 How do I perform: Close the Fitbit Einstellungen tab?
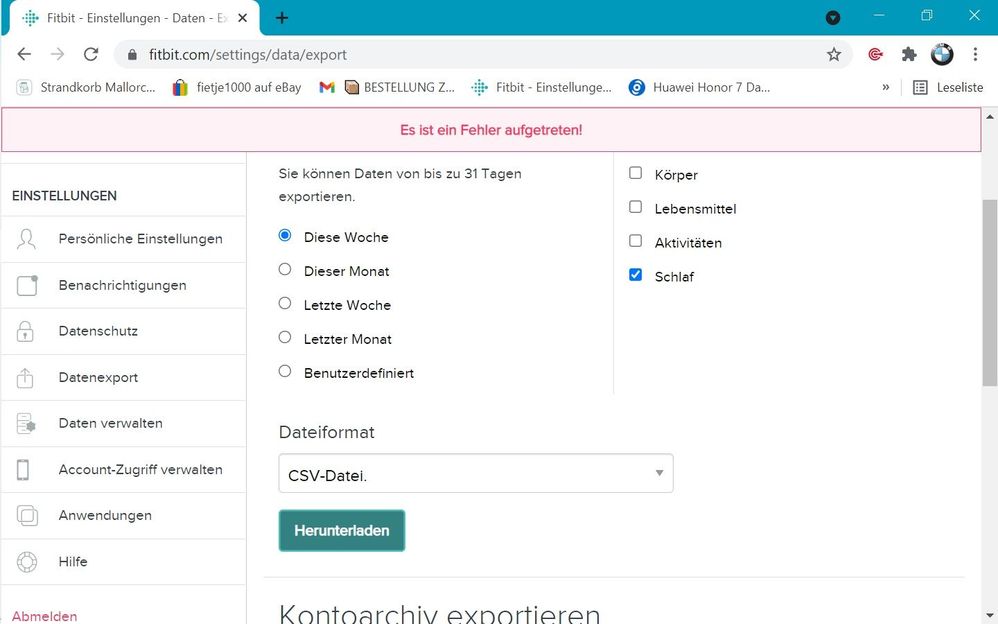coord(242,18)
